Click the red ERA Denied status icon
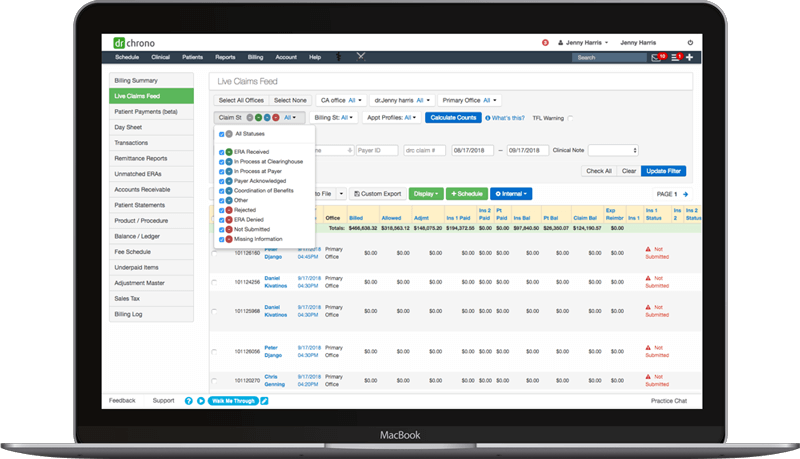The width and height of the screenshot is (800, 459). (x=229, y=220)
